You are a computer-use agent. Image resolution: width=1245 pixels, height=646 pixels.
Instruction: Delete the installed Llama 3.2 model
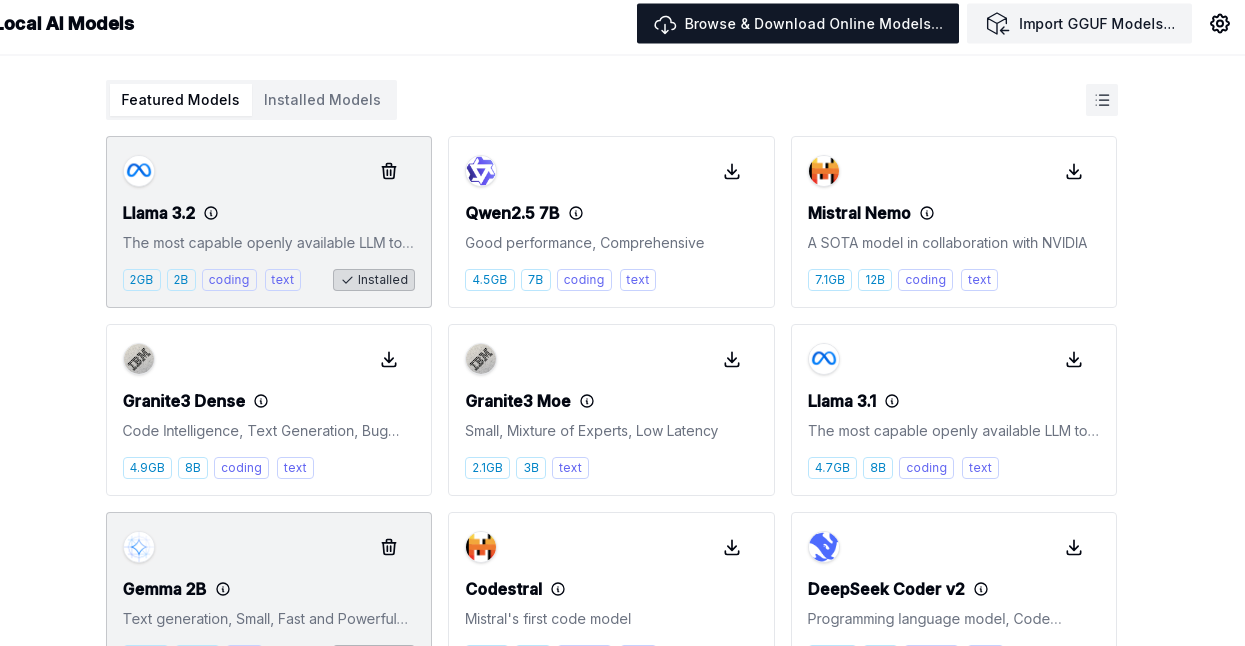389,171
